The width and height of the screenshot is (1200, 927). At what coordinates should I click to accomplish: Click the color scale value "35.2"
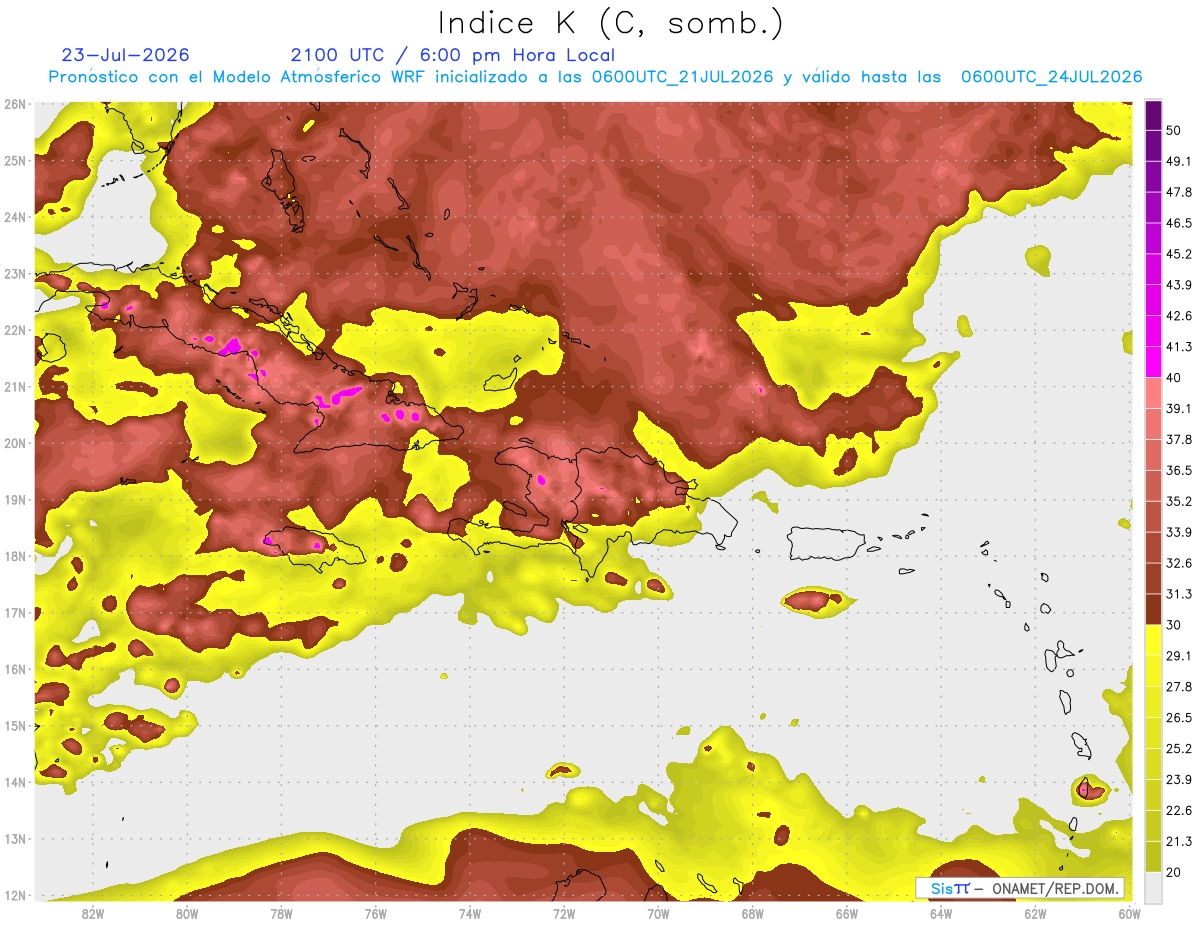pos(1179,501)
